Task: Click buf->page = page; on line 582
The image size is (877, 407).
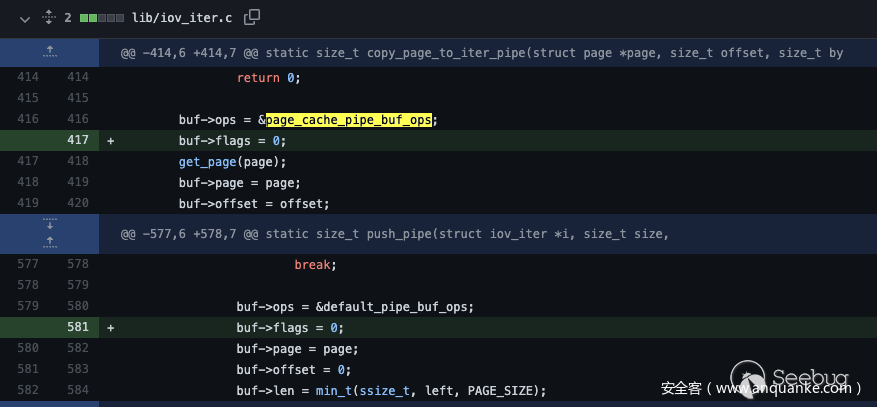Action: (x=298, y=349)
